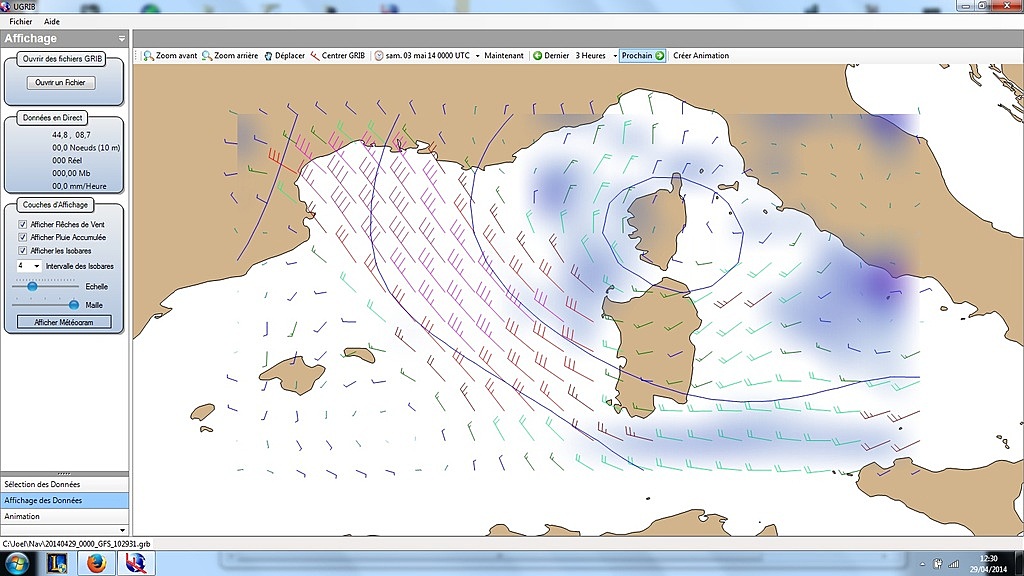Click the Echelle slider handle
The height and width of the screenshot is (576, 1024).
[33, 286]
